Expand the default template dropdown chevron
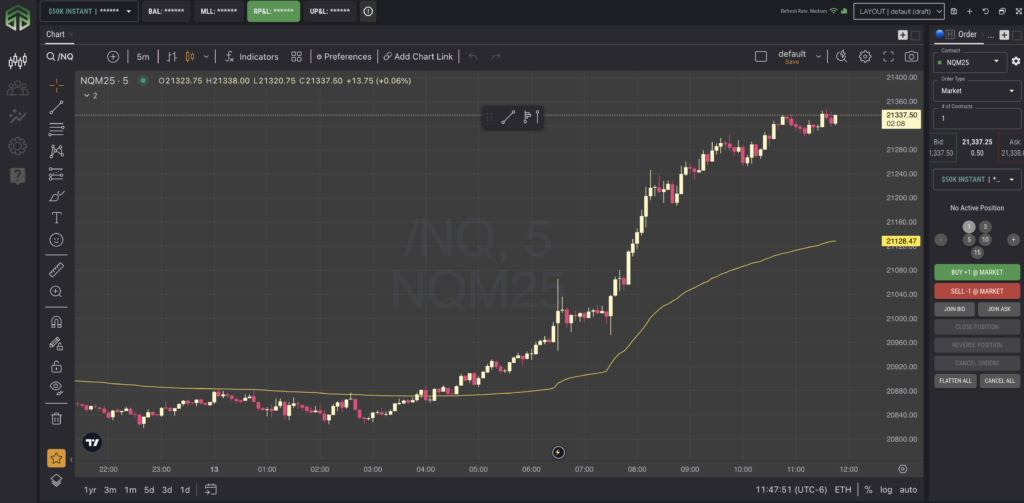 point(818,57)
